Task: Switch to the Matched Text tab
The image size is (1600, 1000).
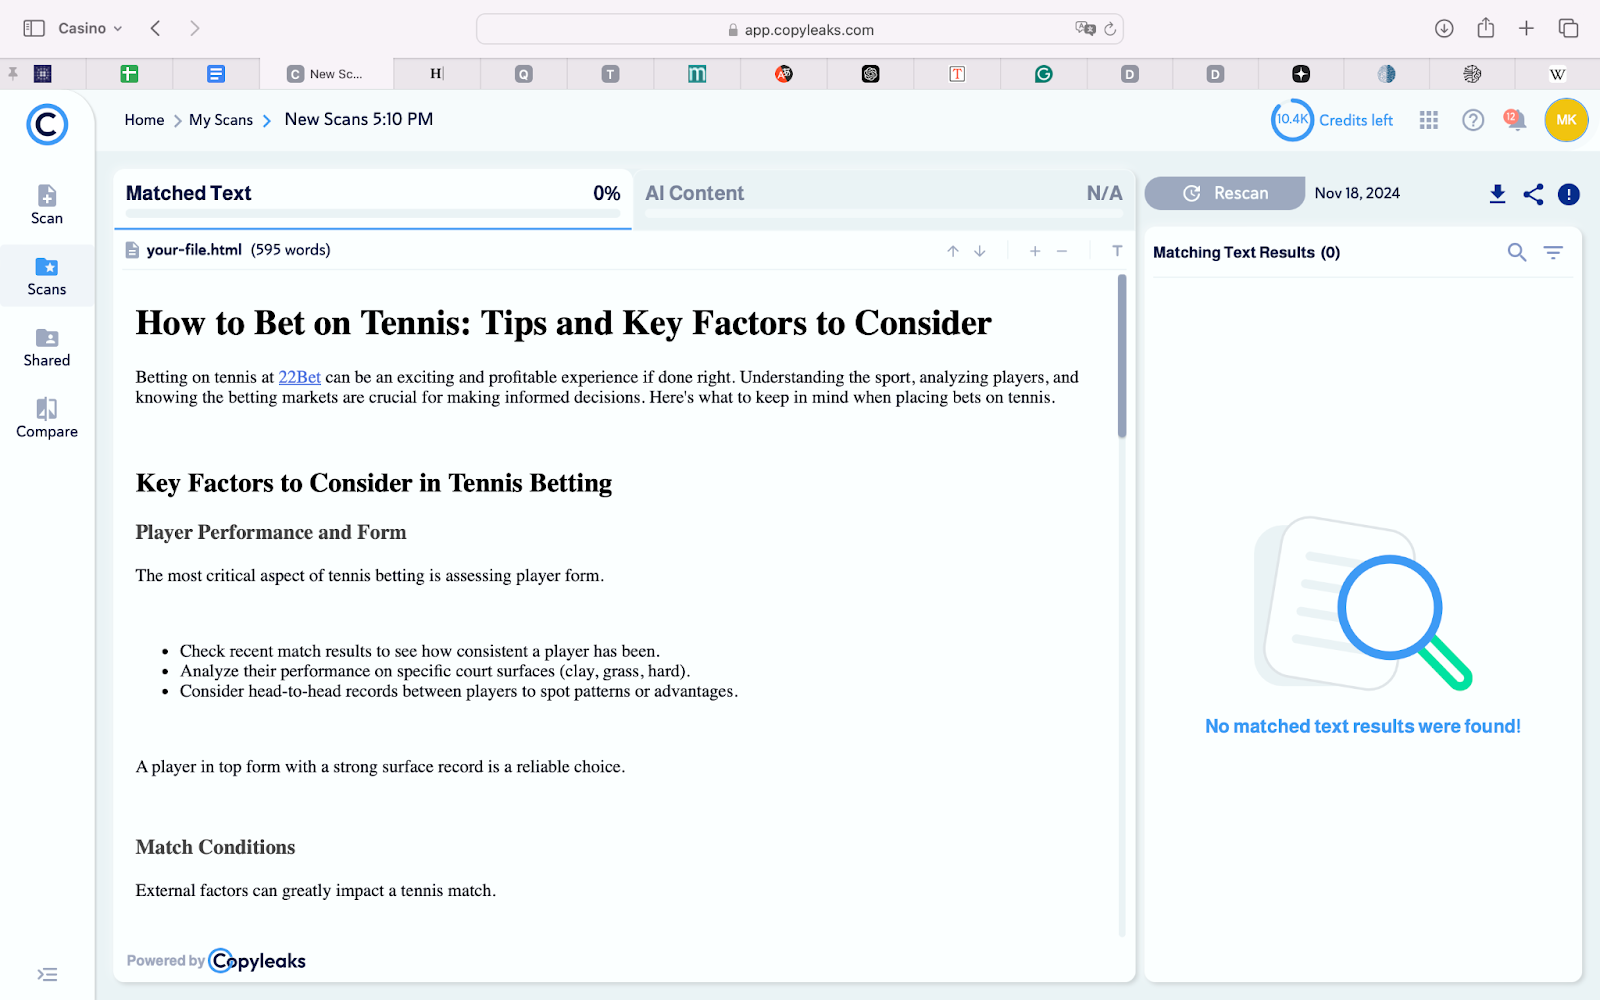Action: click(x=373, y=198)
